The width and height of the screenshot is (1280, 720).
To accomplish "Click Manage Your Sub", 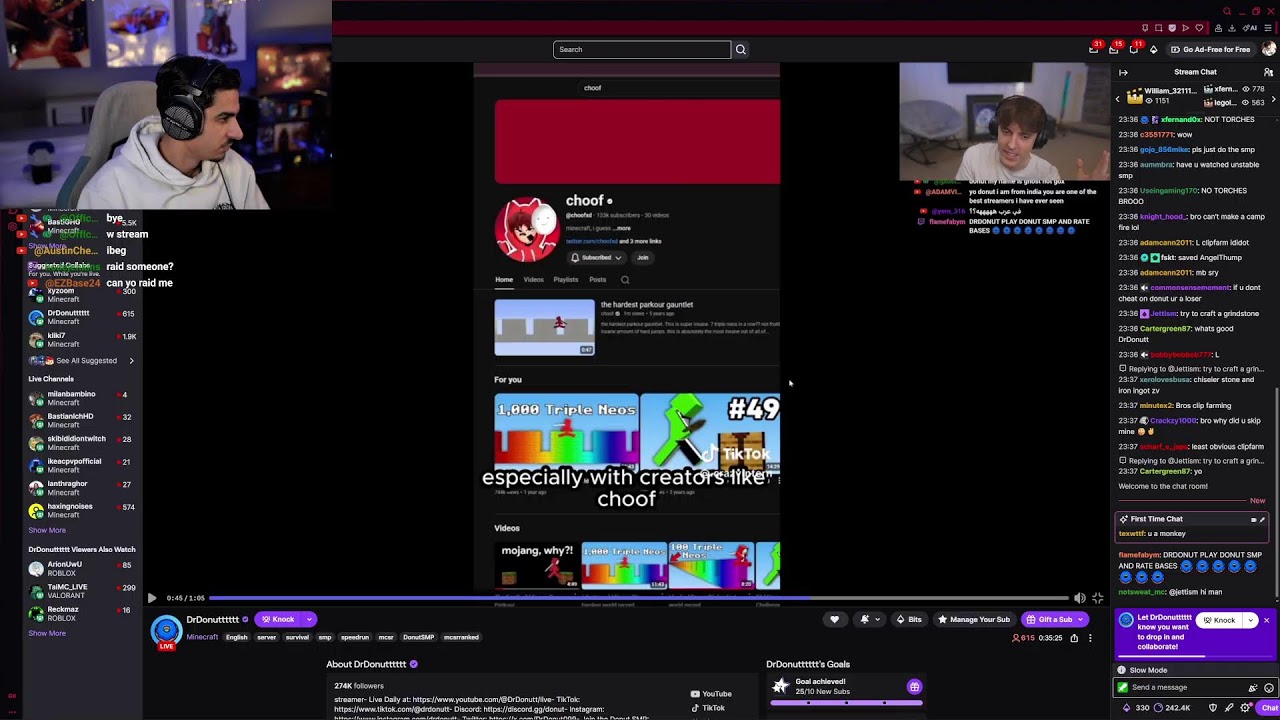I will coord(974,620).
